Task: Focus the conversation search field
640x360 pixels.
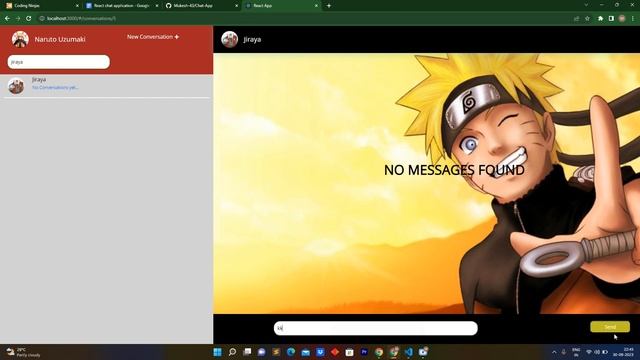Action: tap(59, 62)
